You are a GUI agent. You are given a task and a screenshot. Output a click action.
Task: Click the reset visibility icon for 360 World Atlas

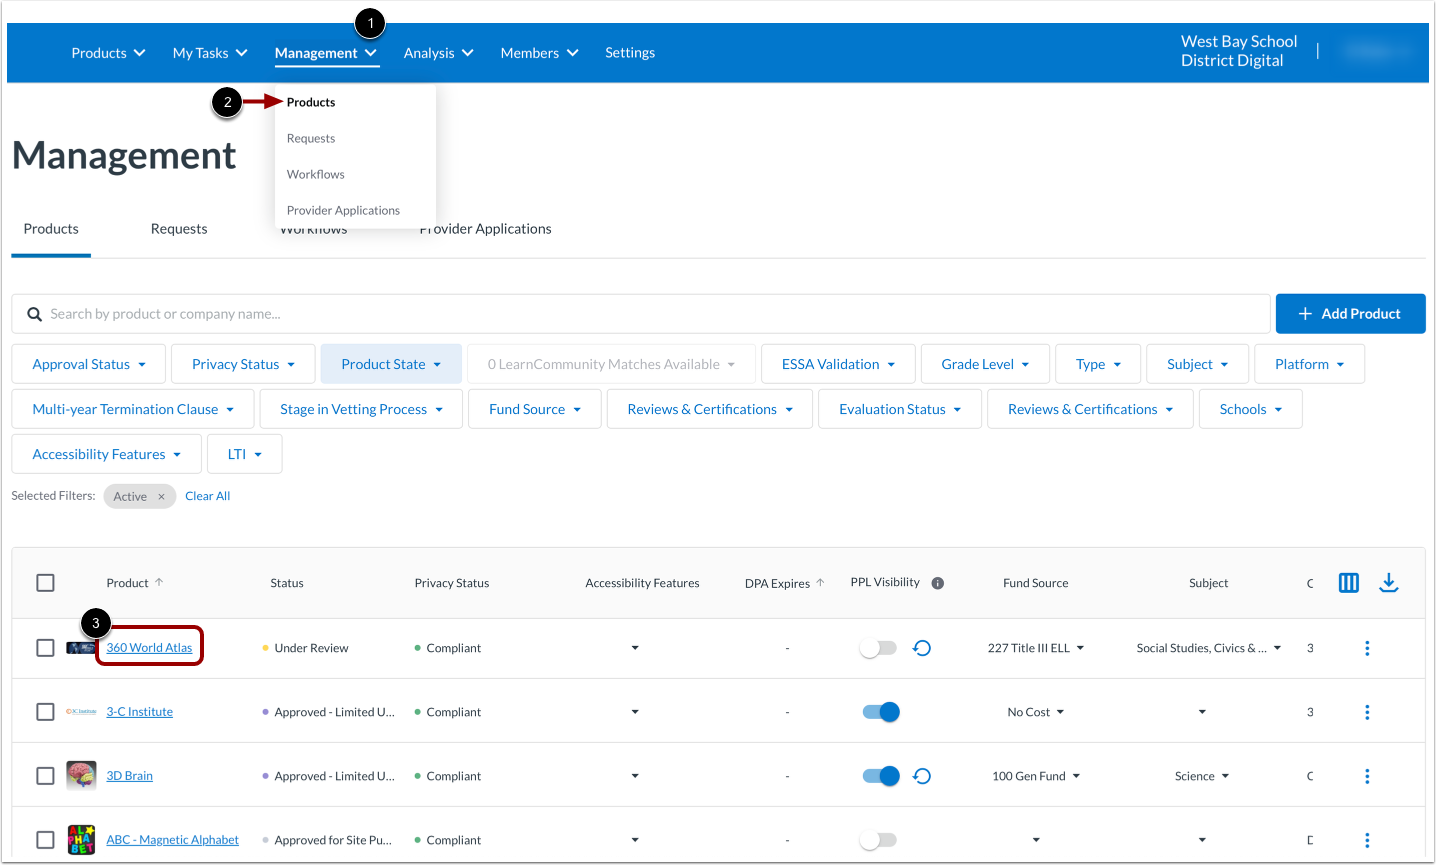[x=922, y=648]
